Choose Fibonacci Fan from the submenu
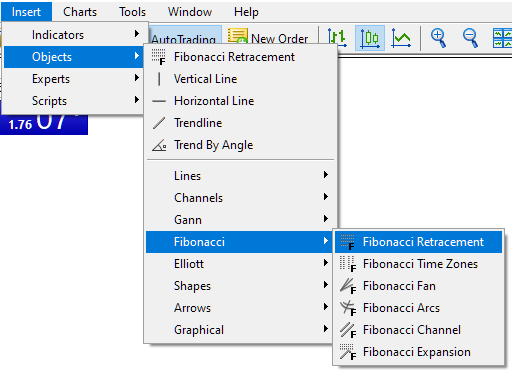The height and width of the screenshot is (372, 512). pyautogui.click(x=418, y=286)
